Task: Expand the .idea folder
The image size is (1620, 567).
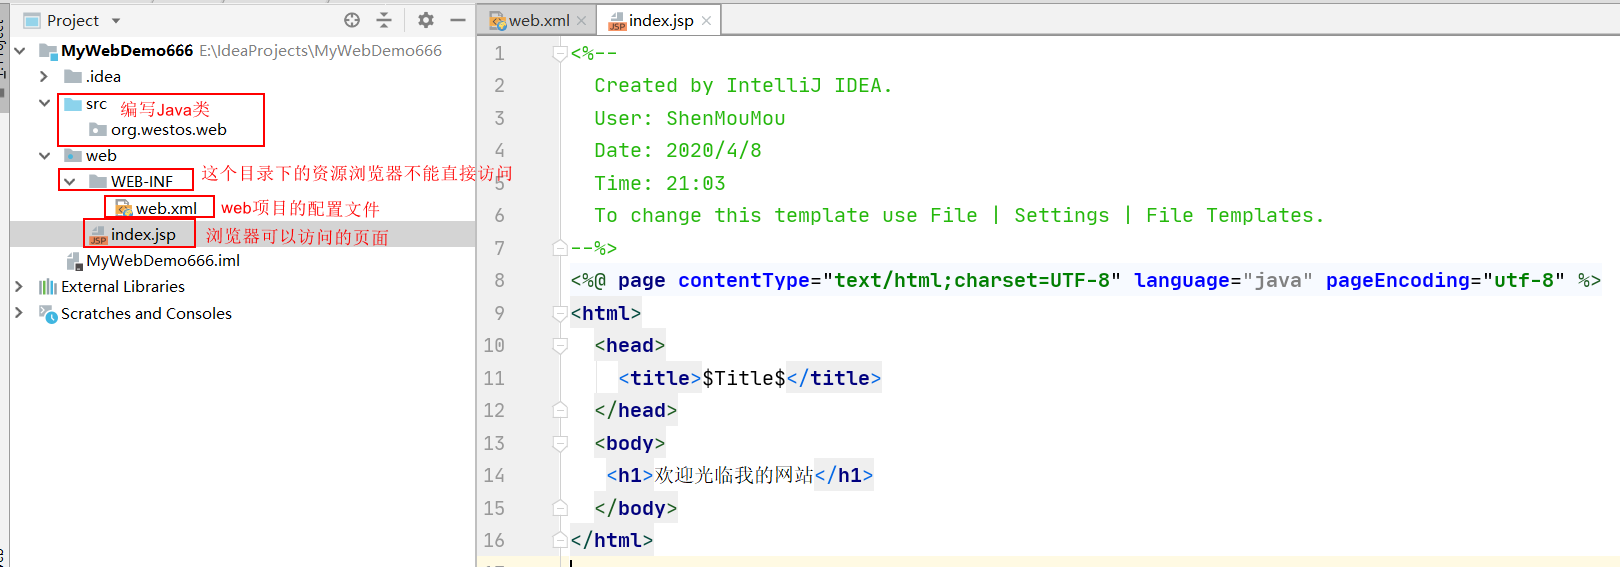Action: point(43,76)
